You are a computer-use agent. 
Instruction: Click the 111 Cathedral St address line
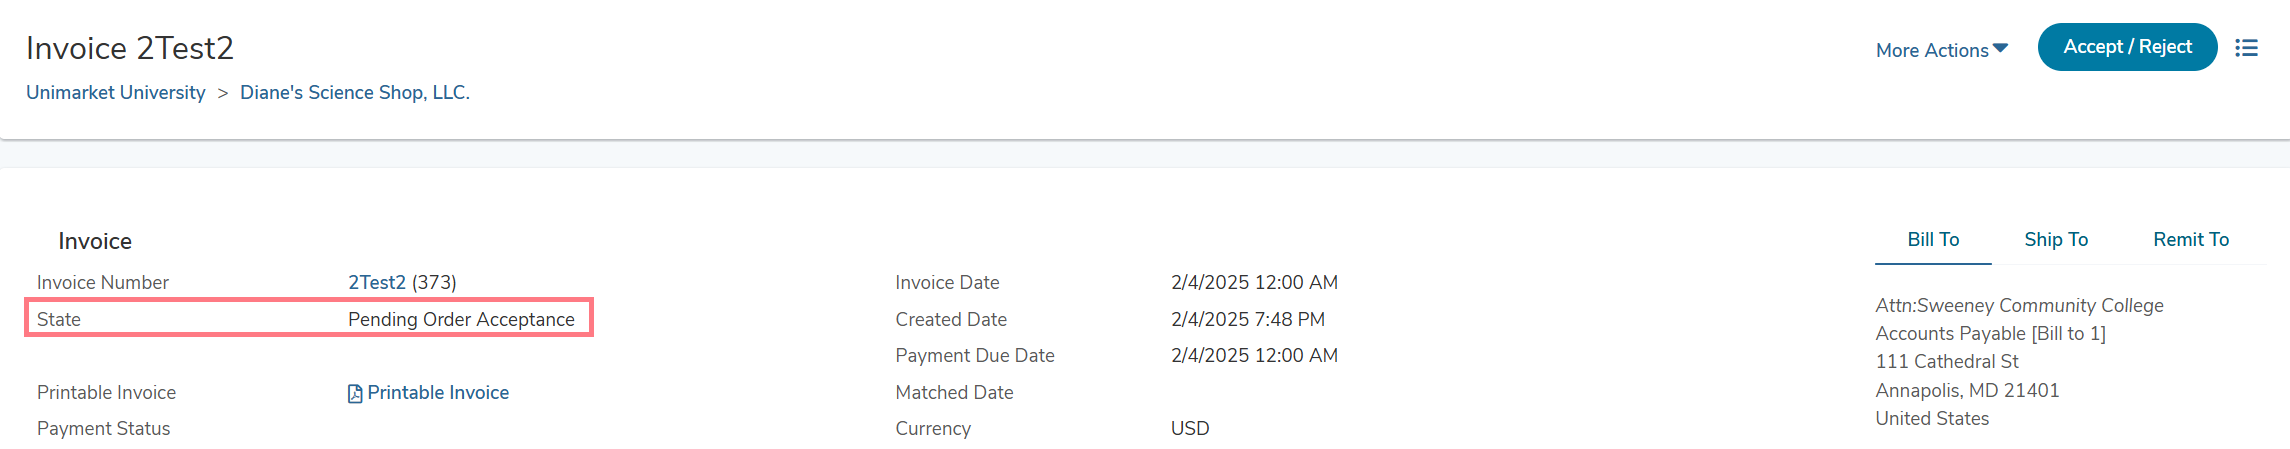(1947, 362)
